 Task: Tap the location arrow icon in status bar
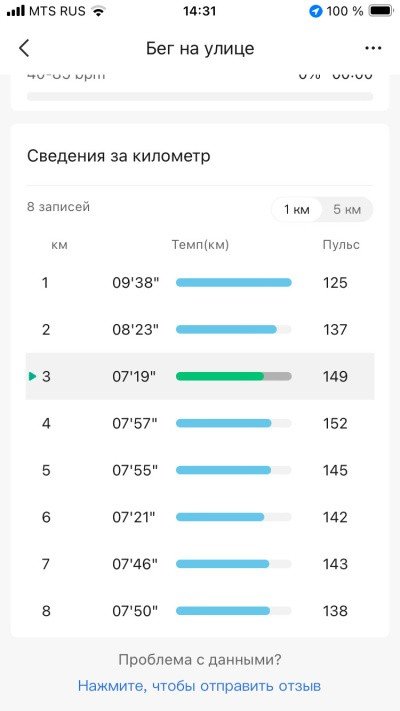tap(316, 11)
